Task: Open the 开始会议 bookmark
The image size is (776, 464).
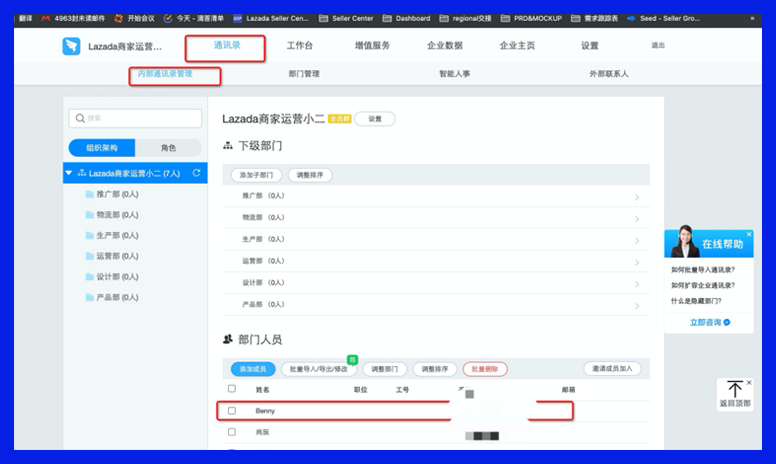Action: [135, 18]
